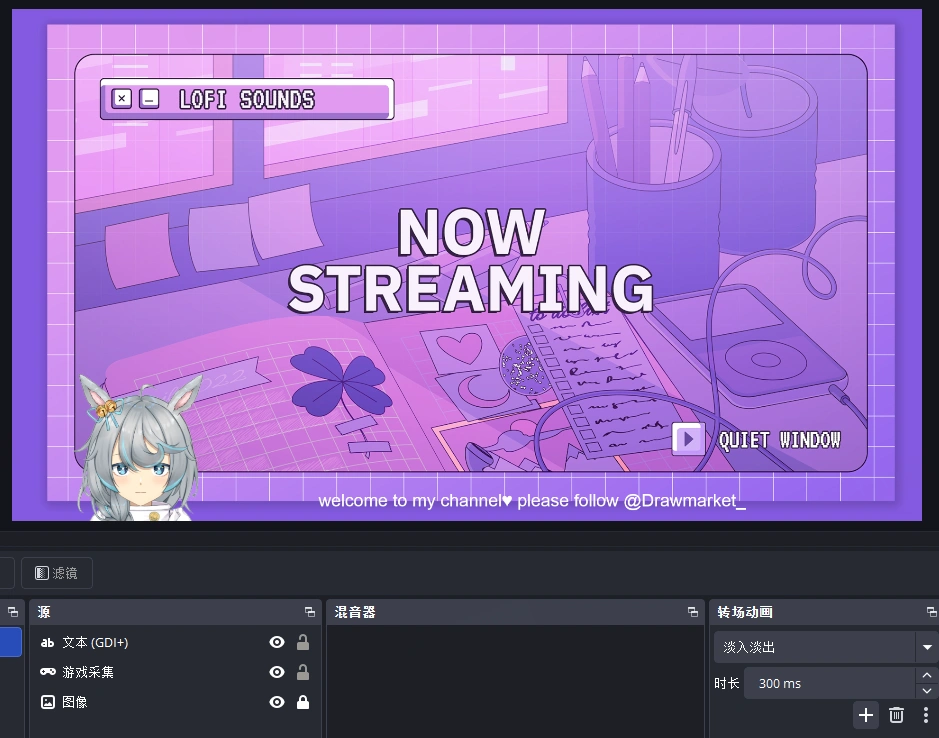Click the gamepad icon on 游戏采集 source
Image resolution: width=939 pixels, height=738 pixels.
click(x=47, y=672)
